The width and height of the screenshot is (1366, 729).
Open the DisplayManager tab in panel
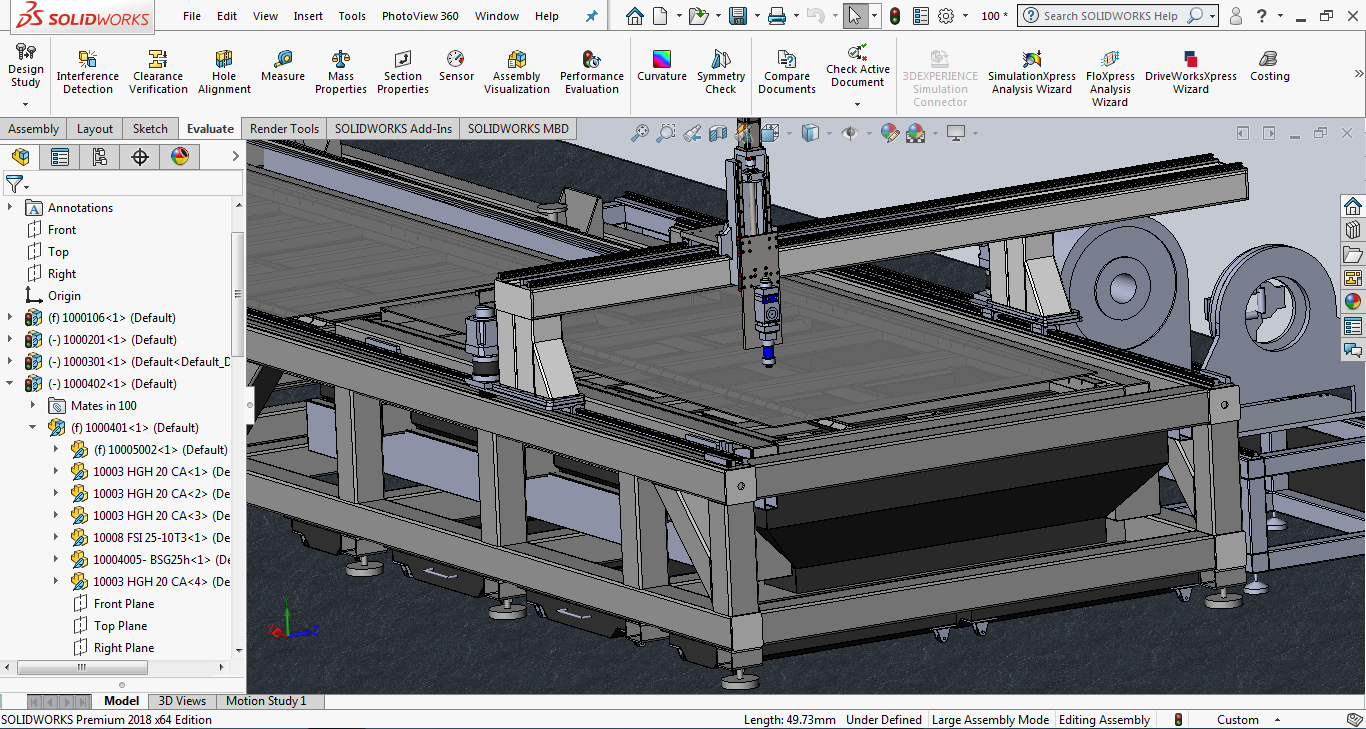(179, 156)
